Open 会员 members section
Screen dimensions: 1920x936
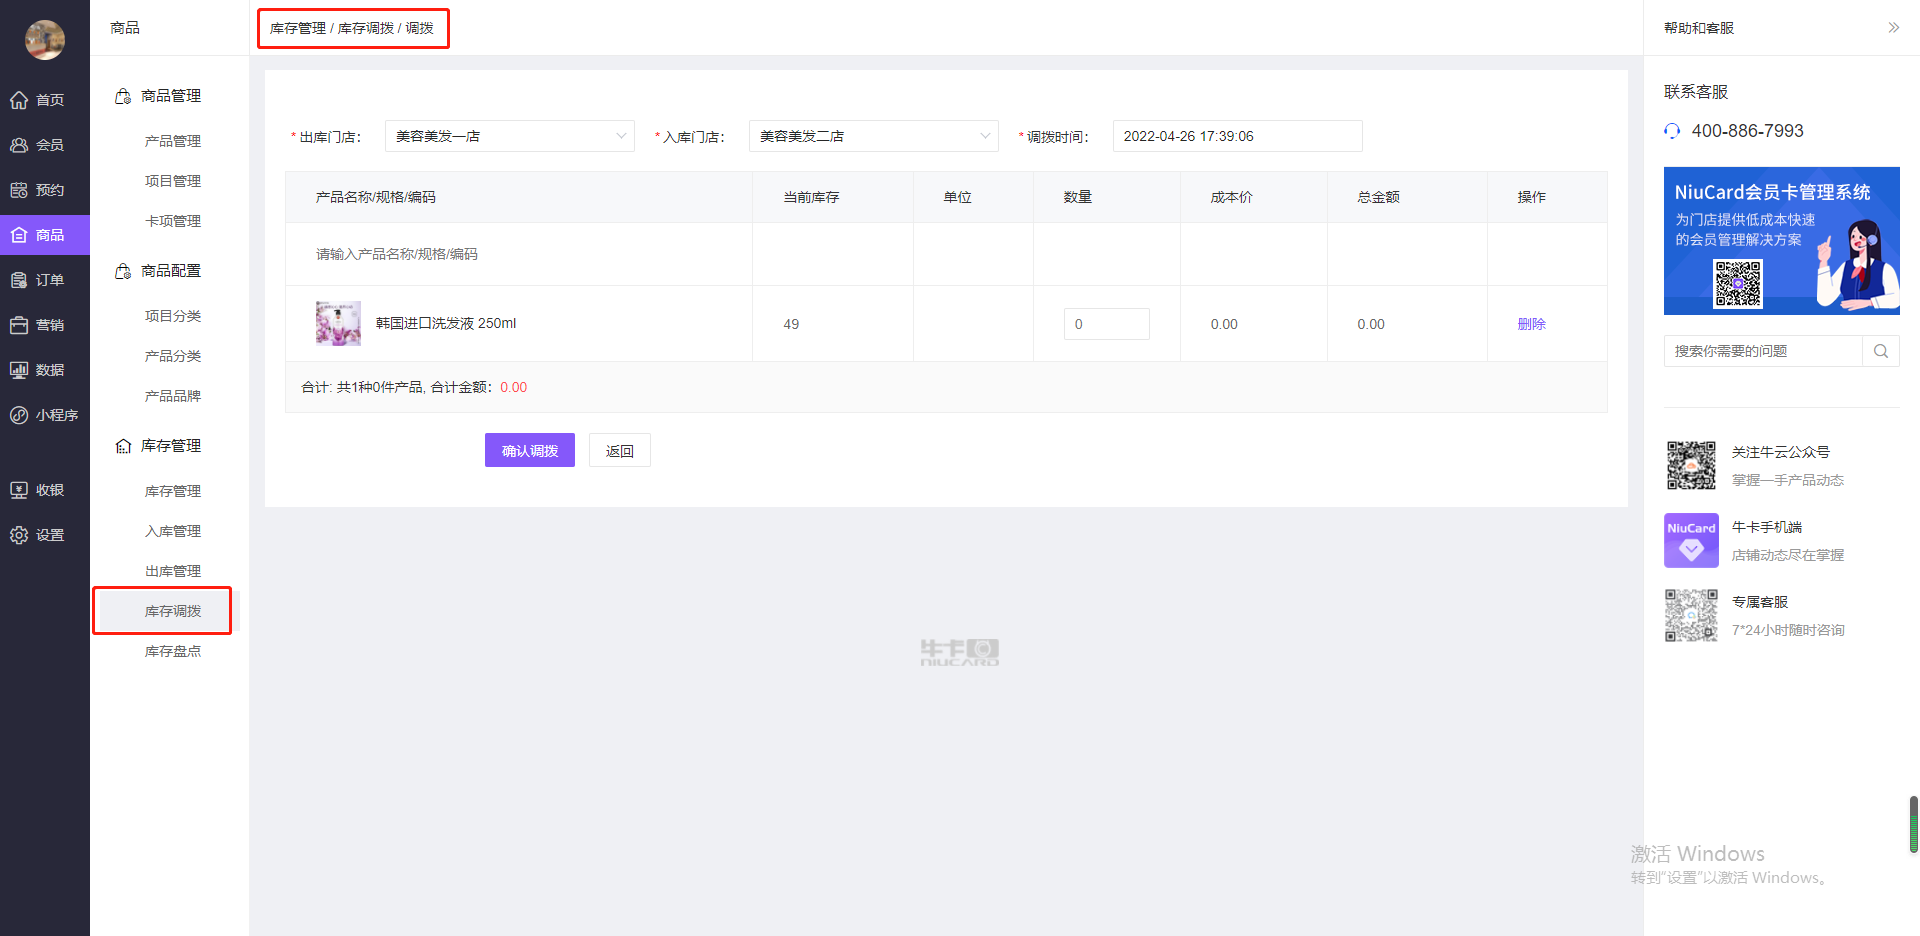tap(38, 145)
